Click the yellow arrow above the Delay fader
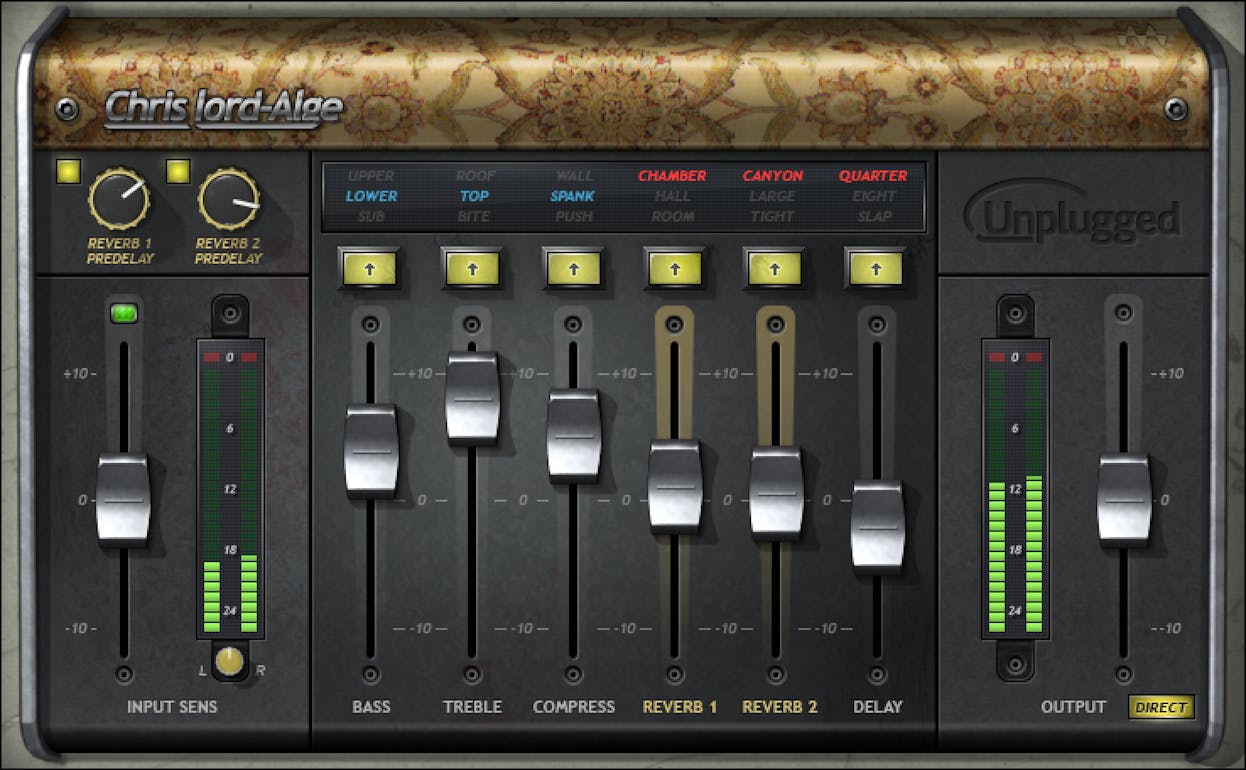This screenshot has height=770, width=1246. point(876,267)
